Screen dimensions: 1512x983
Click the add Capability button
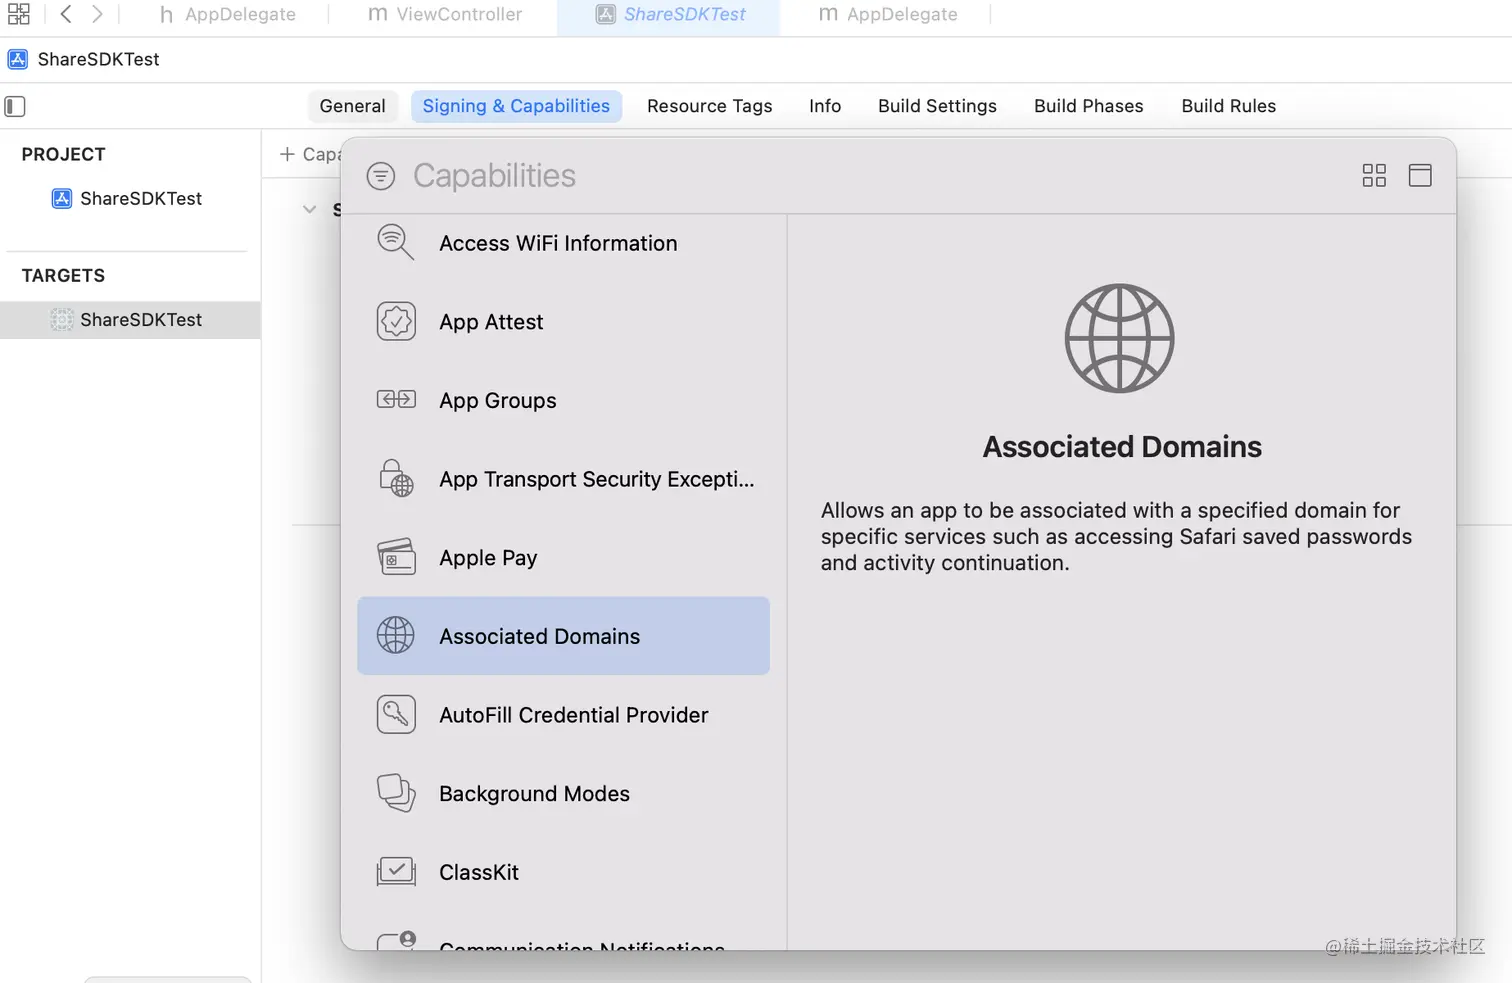pos(310,154)
